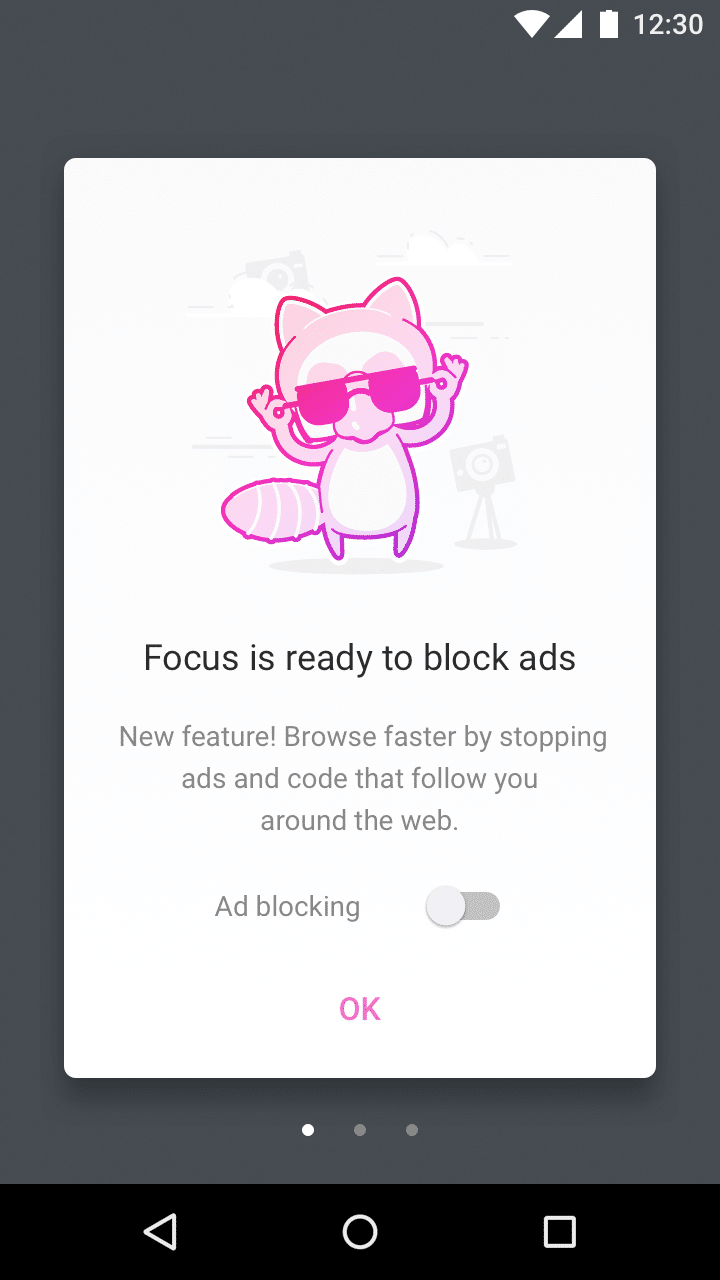This screenshot has width=720, height=1280.
Task: Tap the gray camera on tripod icon
Action: pyautogui.click(x=483, y=491)
